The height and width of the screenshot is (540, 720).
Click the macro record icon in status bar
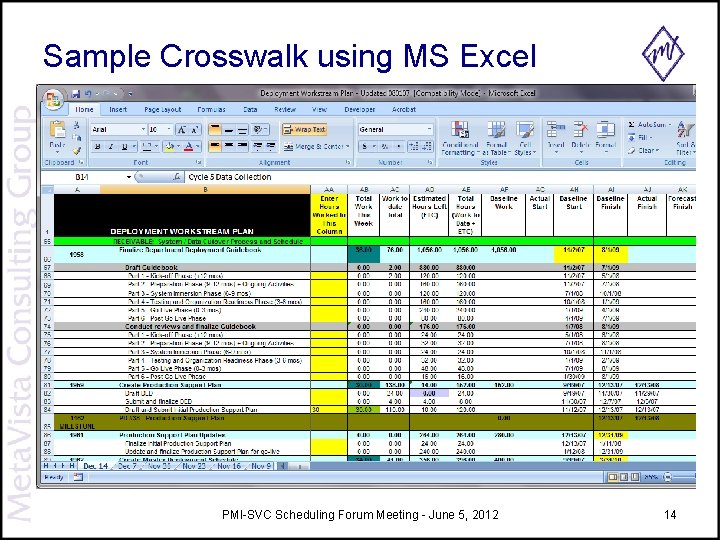78,477
